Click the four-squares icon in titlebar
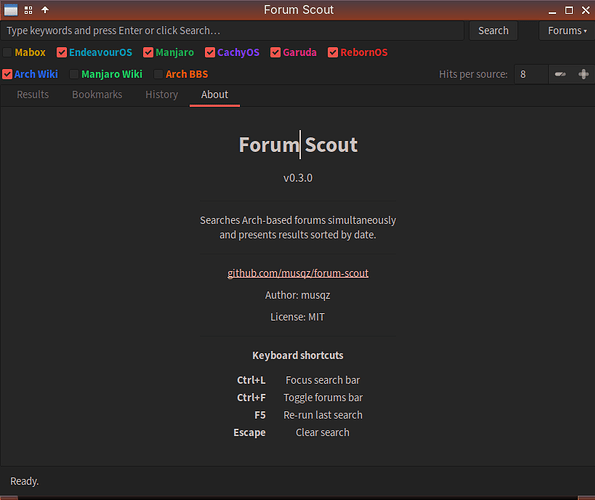The width and height of the screenshot is (595, 500). [28, 10]
